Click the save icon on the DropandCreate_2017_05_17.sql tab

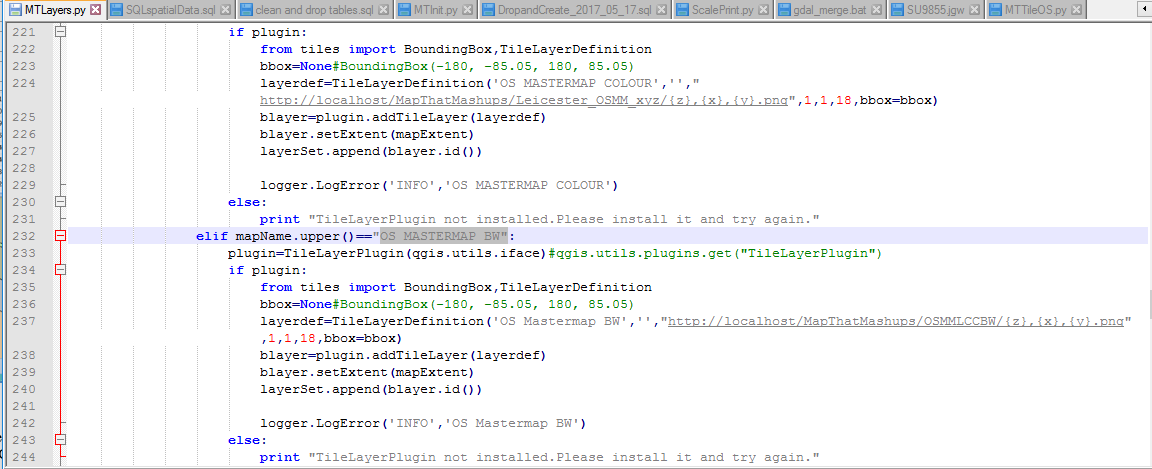coord(488,10)
